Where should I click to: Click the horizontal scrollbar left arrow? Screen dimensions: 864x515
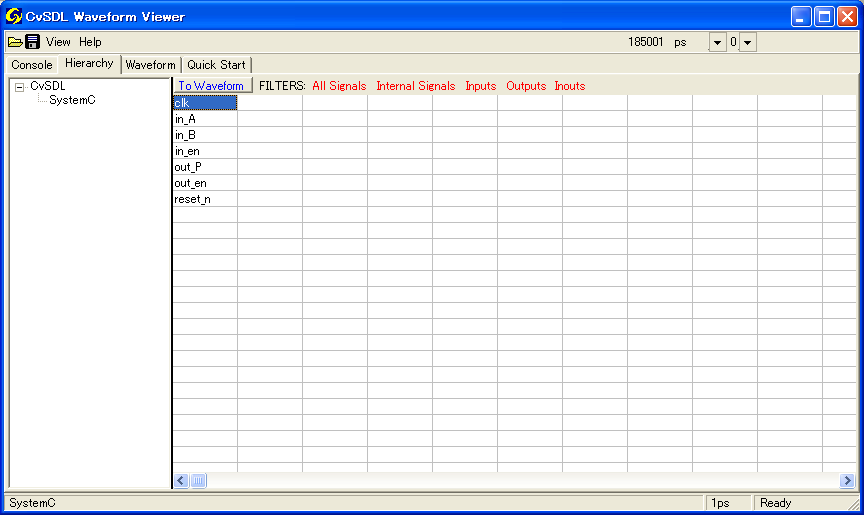[181, 481]
